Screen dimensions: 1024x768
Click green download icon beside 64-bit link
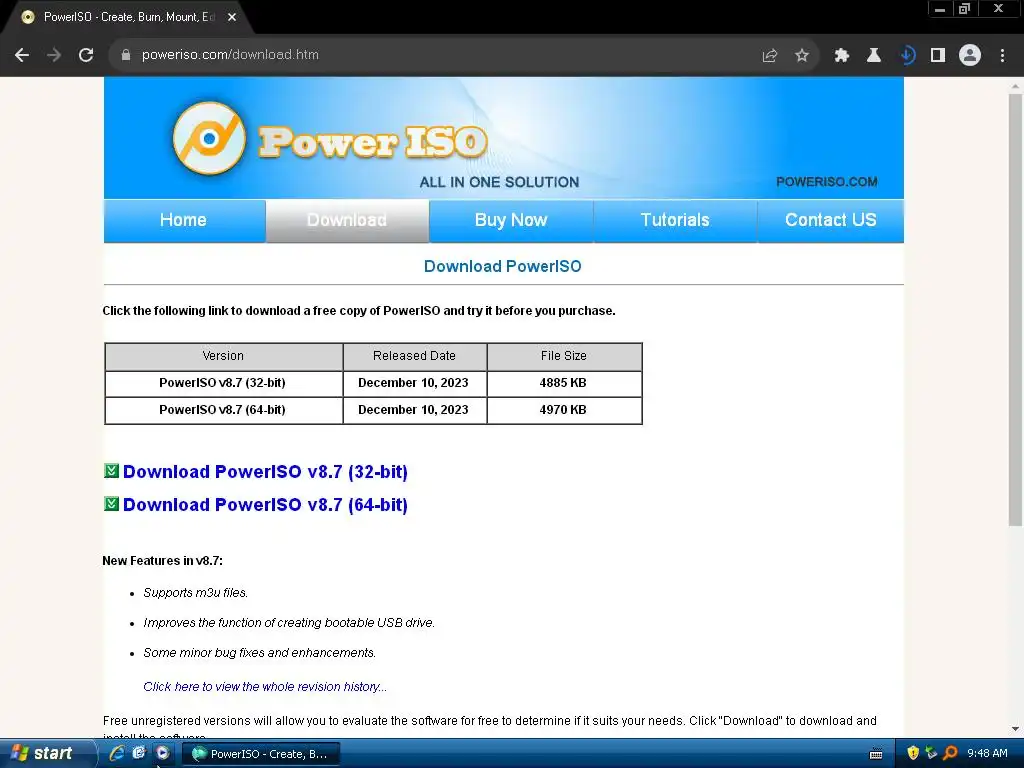pos(111,504)
